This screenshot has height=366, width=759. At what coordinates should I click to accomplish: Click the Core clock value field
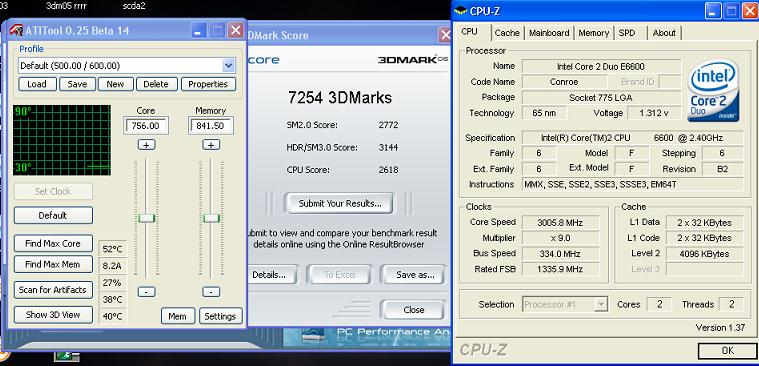pos(146,126)
